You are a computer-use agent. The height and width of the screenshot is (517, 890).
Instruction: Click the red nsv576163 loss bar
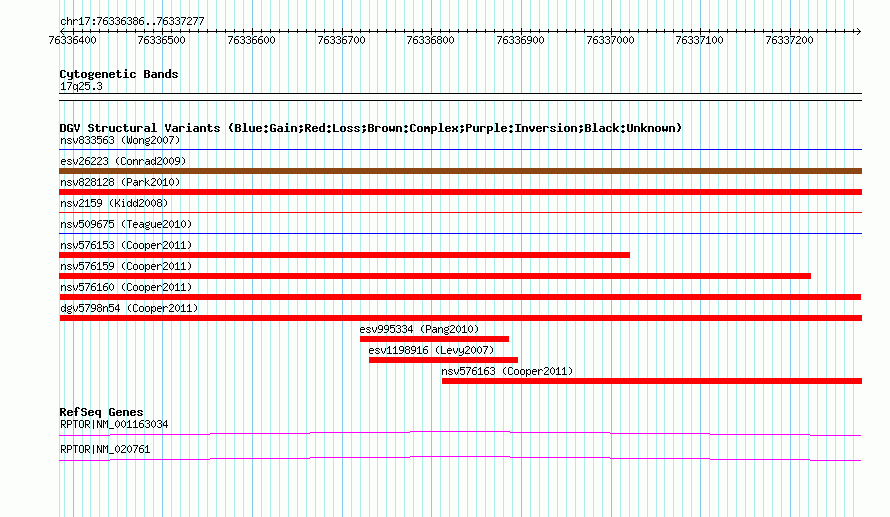point(652,381)
